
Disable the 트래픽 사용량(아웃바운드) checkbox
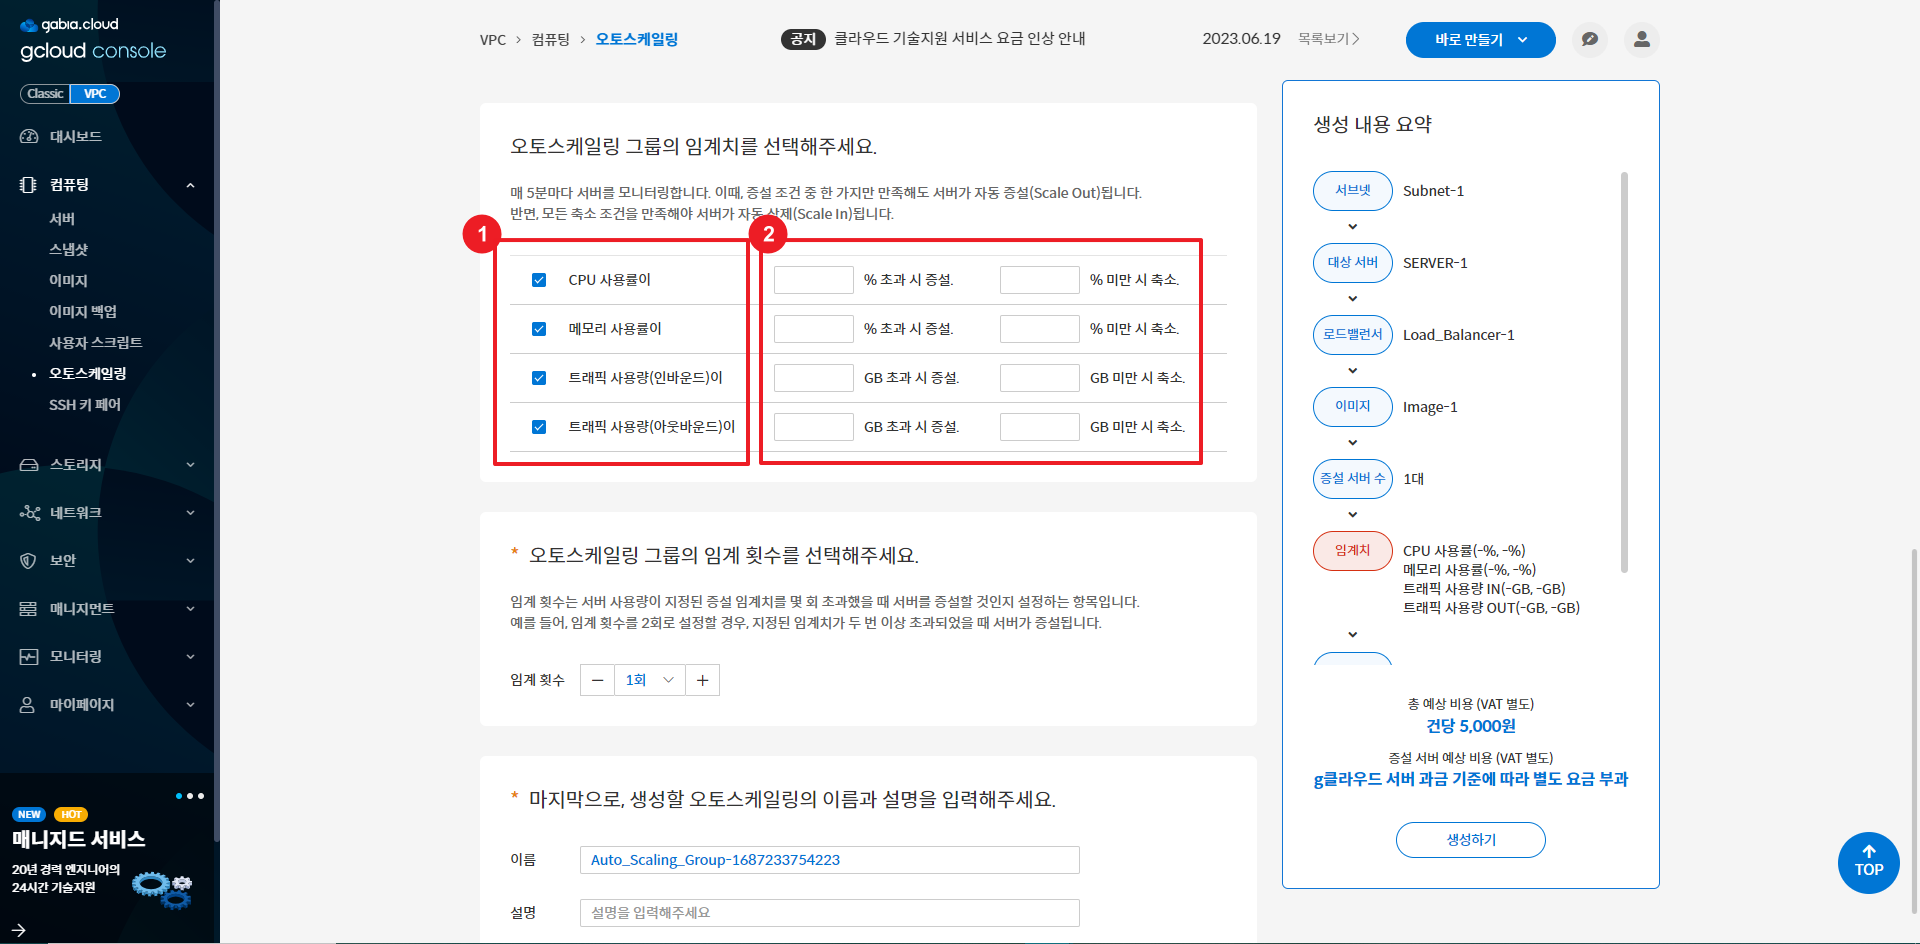point(539,427)
